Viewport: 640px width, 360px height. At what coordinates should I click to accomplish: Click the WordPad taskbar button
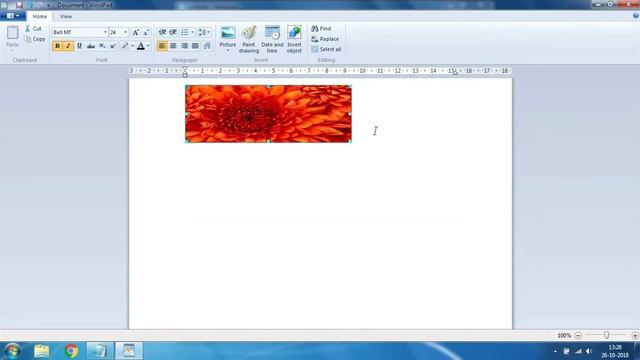click(129, 351)
